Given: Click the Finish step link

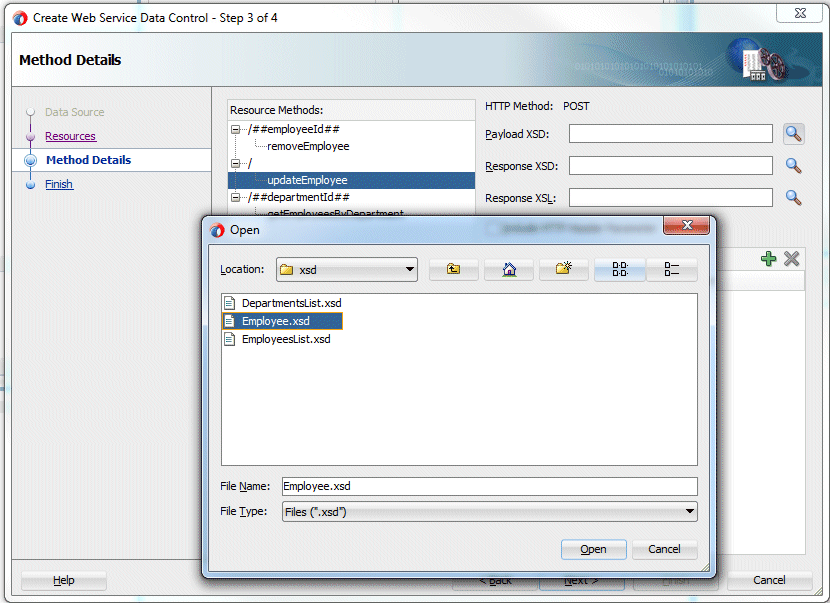Looking at the screenshot, I should click(x=59, y=184).
